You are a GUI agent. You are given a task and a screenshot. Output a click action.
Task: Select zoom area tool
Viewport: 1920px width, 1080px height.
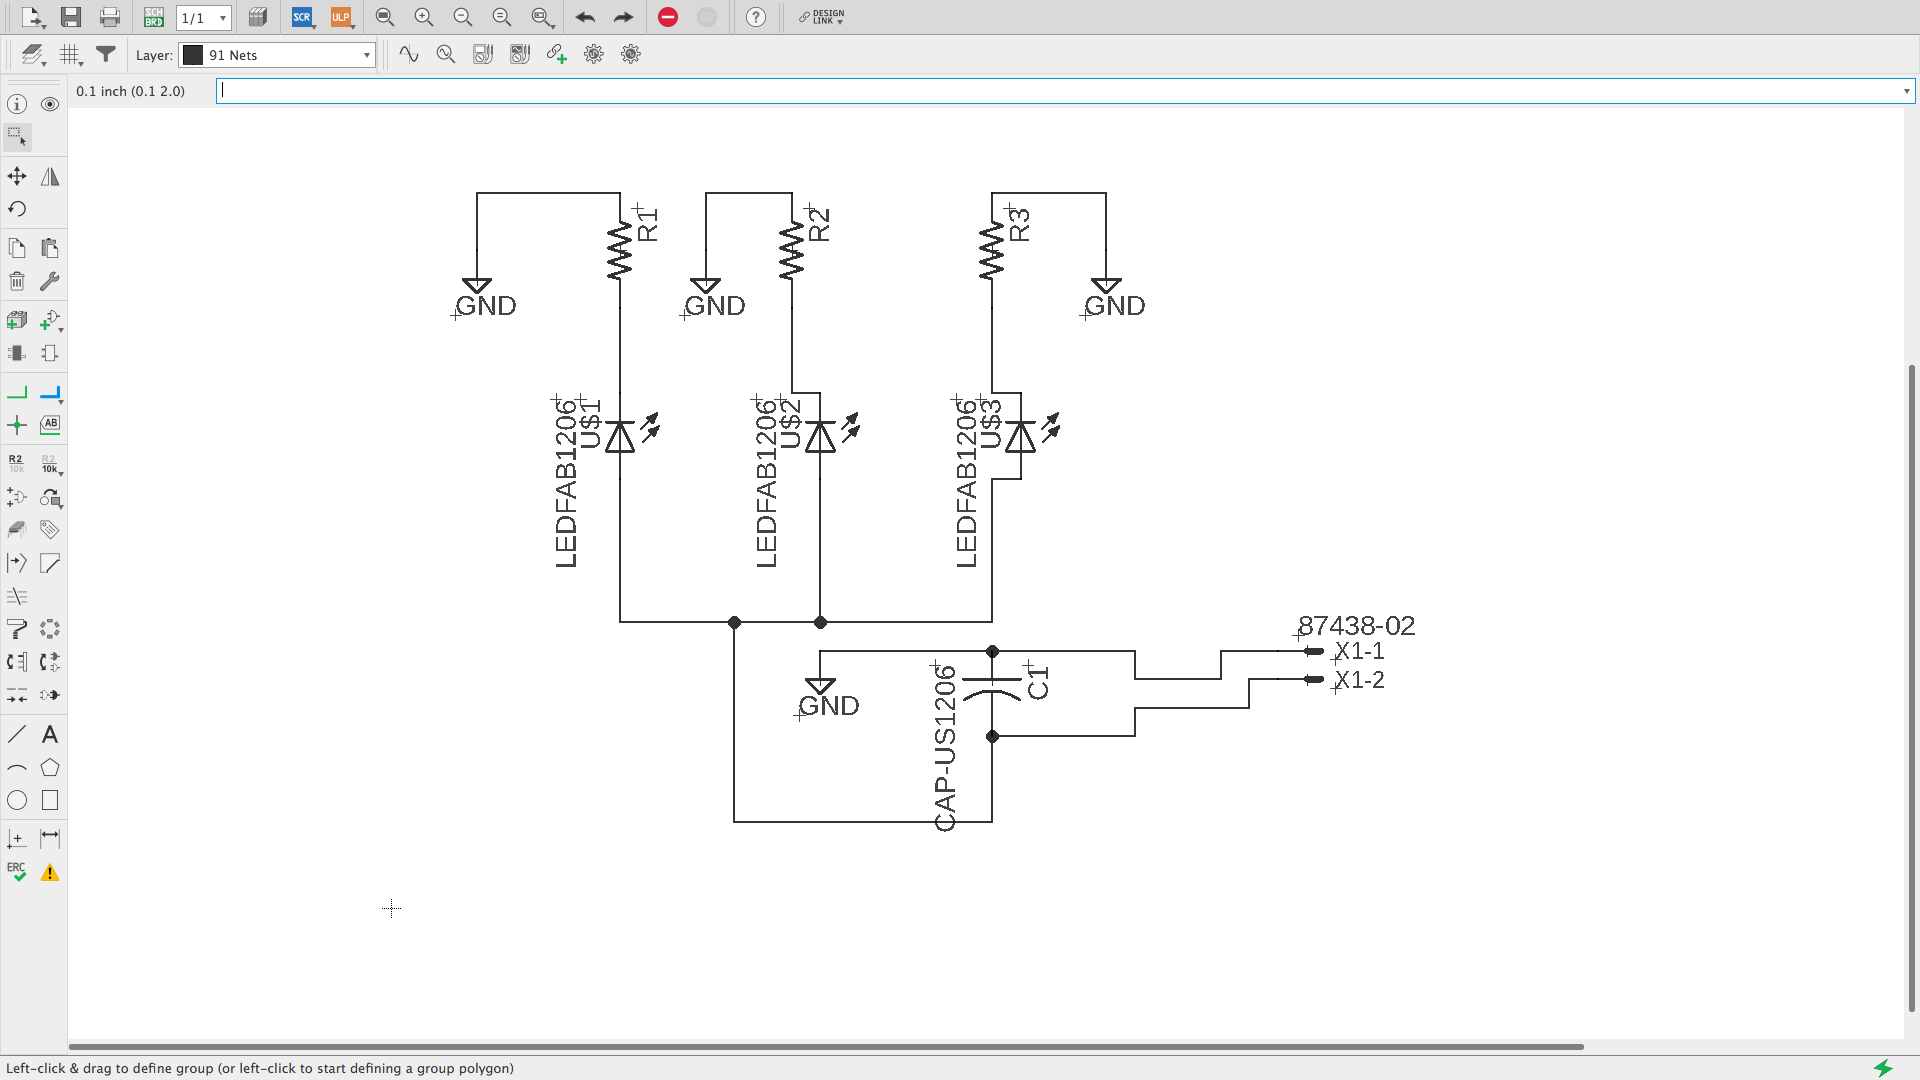pos(542,17)
